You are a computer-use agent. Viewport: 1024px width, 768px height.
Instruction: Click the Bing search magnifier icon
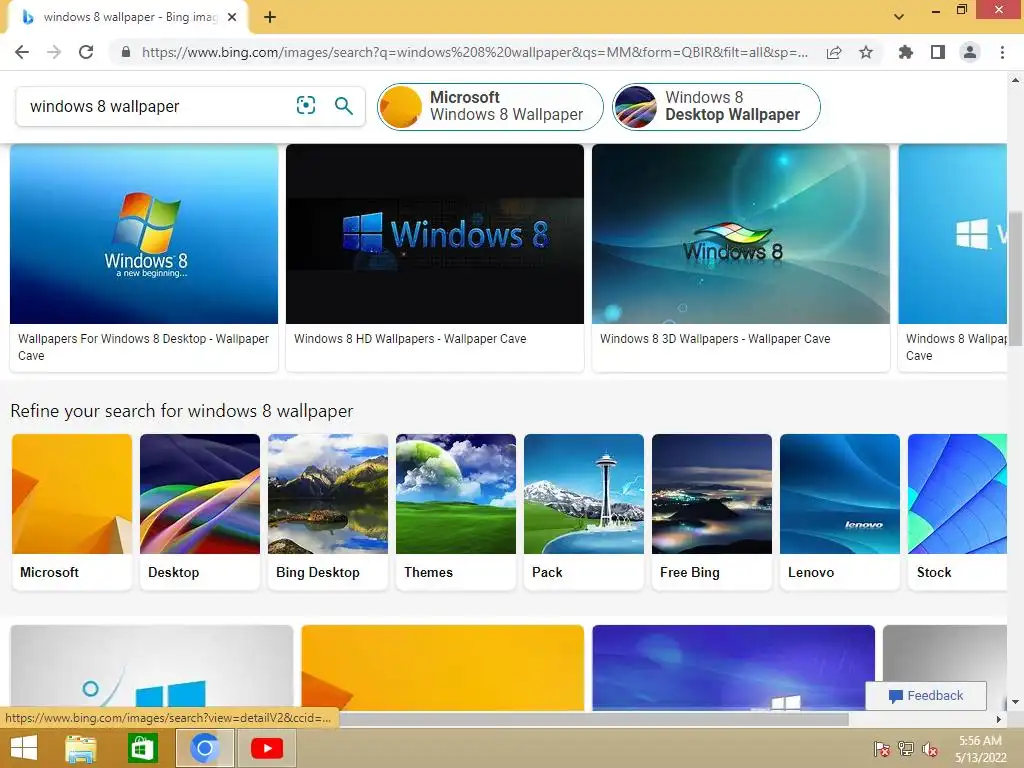click(344, 105)
